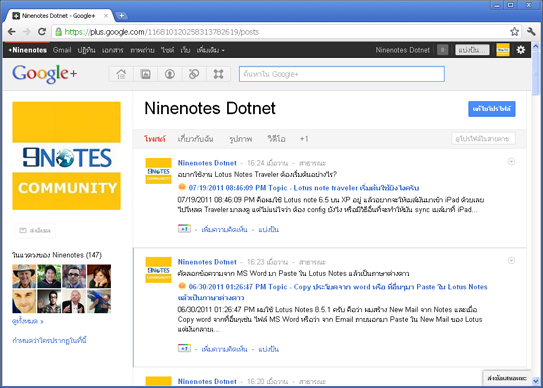Open Photos item in the black bar

pyautogui.click(x=142, y=50)
